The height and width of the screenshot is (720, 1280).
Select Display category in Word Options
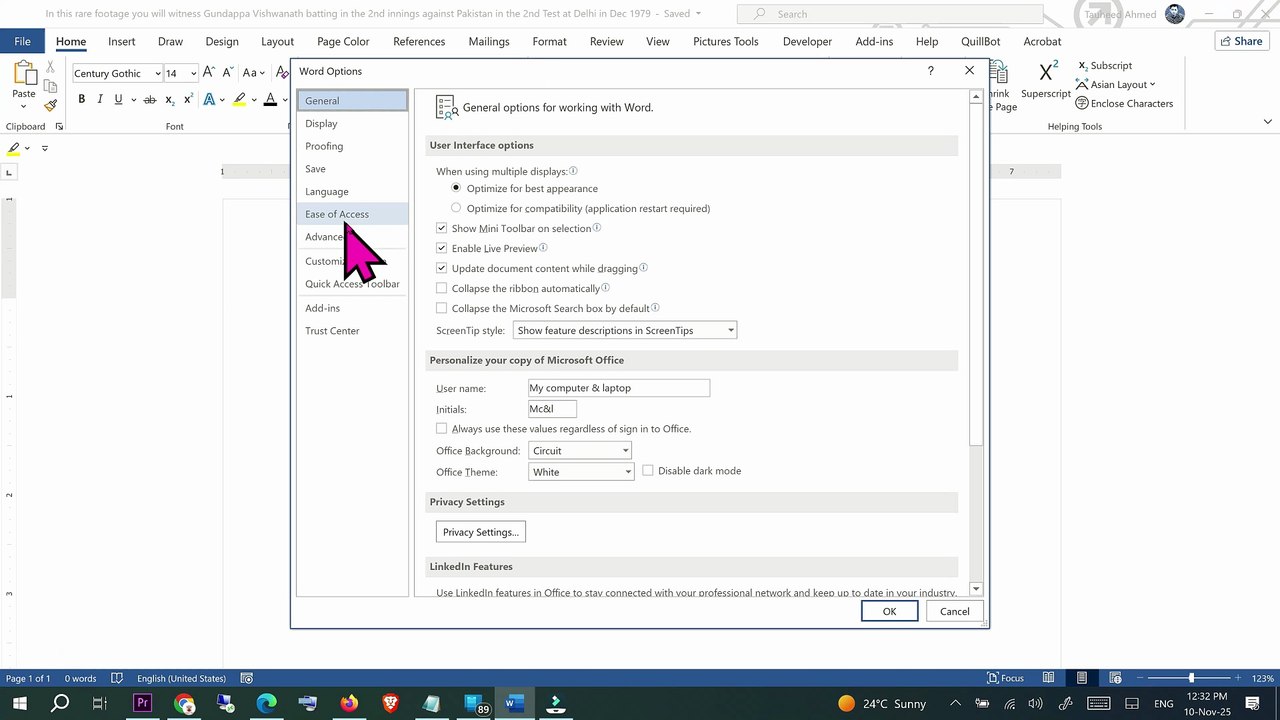(x=352, y=123)
